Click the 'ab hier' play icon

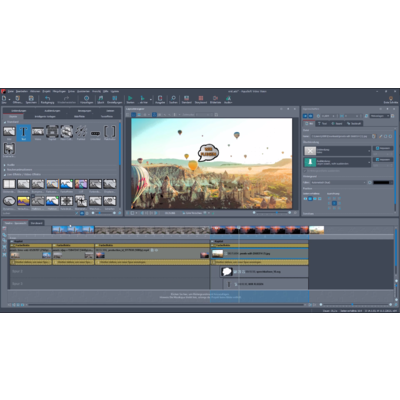pos(143,99)
